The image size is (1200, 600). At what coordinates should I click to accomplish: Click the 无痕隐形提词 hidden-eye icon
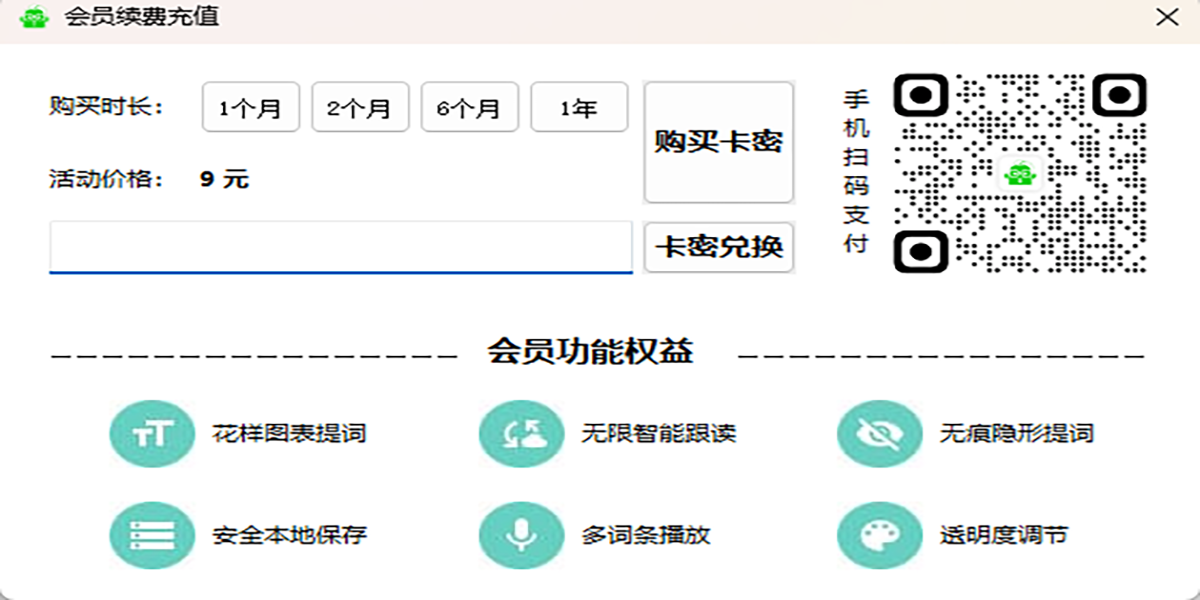pyautogui.click(x=879, y=434)
